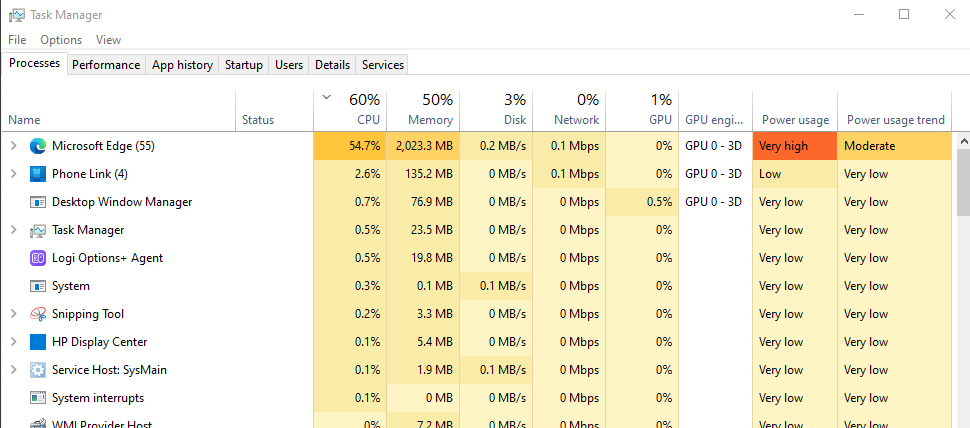Sort by the GPU engine column header
This screenshot has height=428, width=970.
pos(716,111)
